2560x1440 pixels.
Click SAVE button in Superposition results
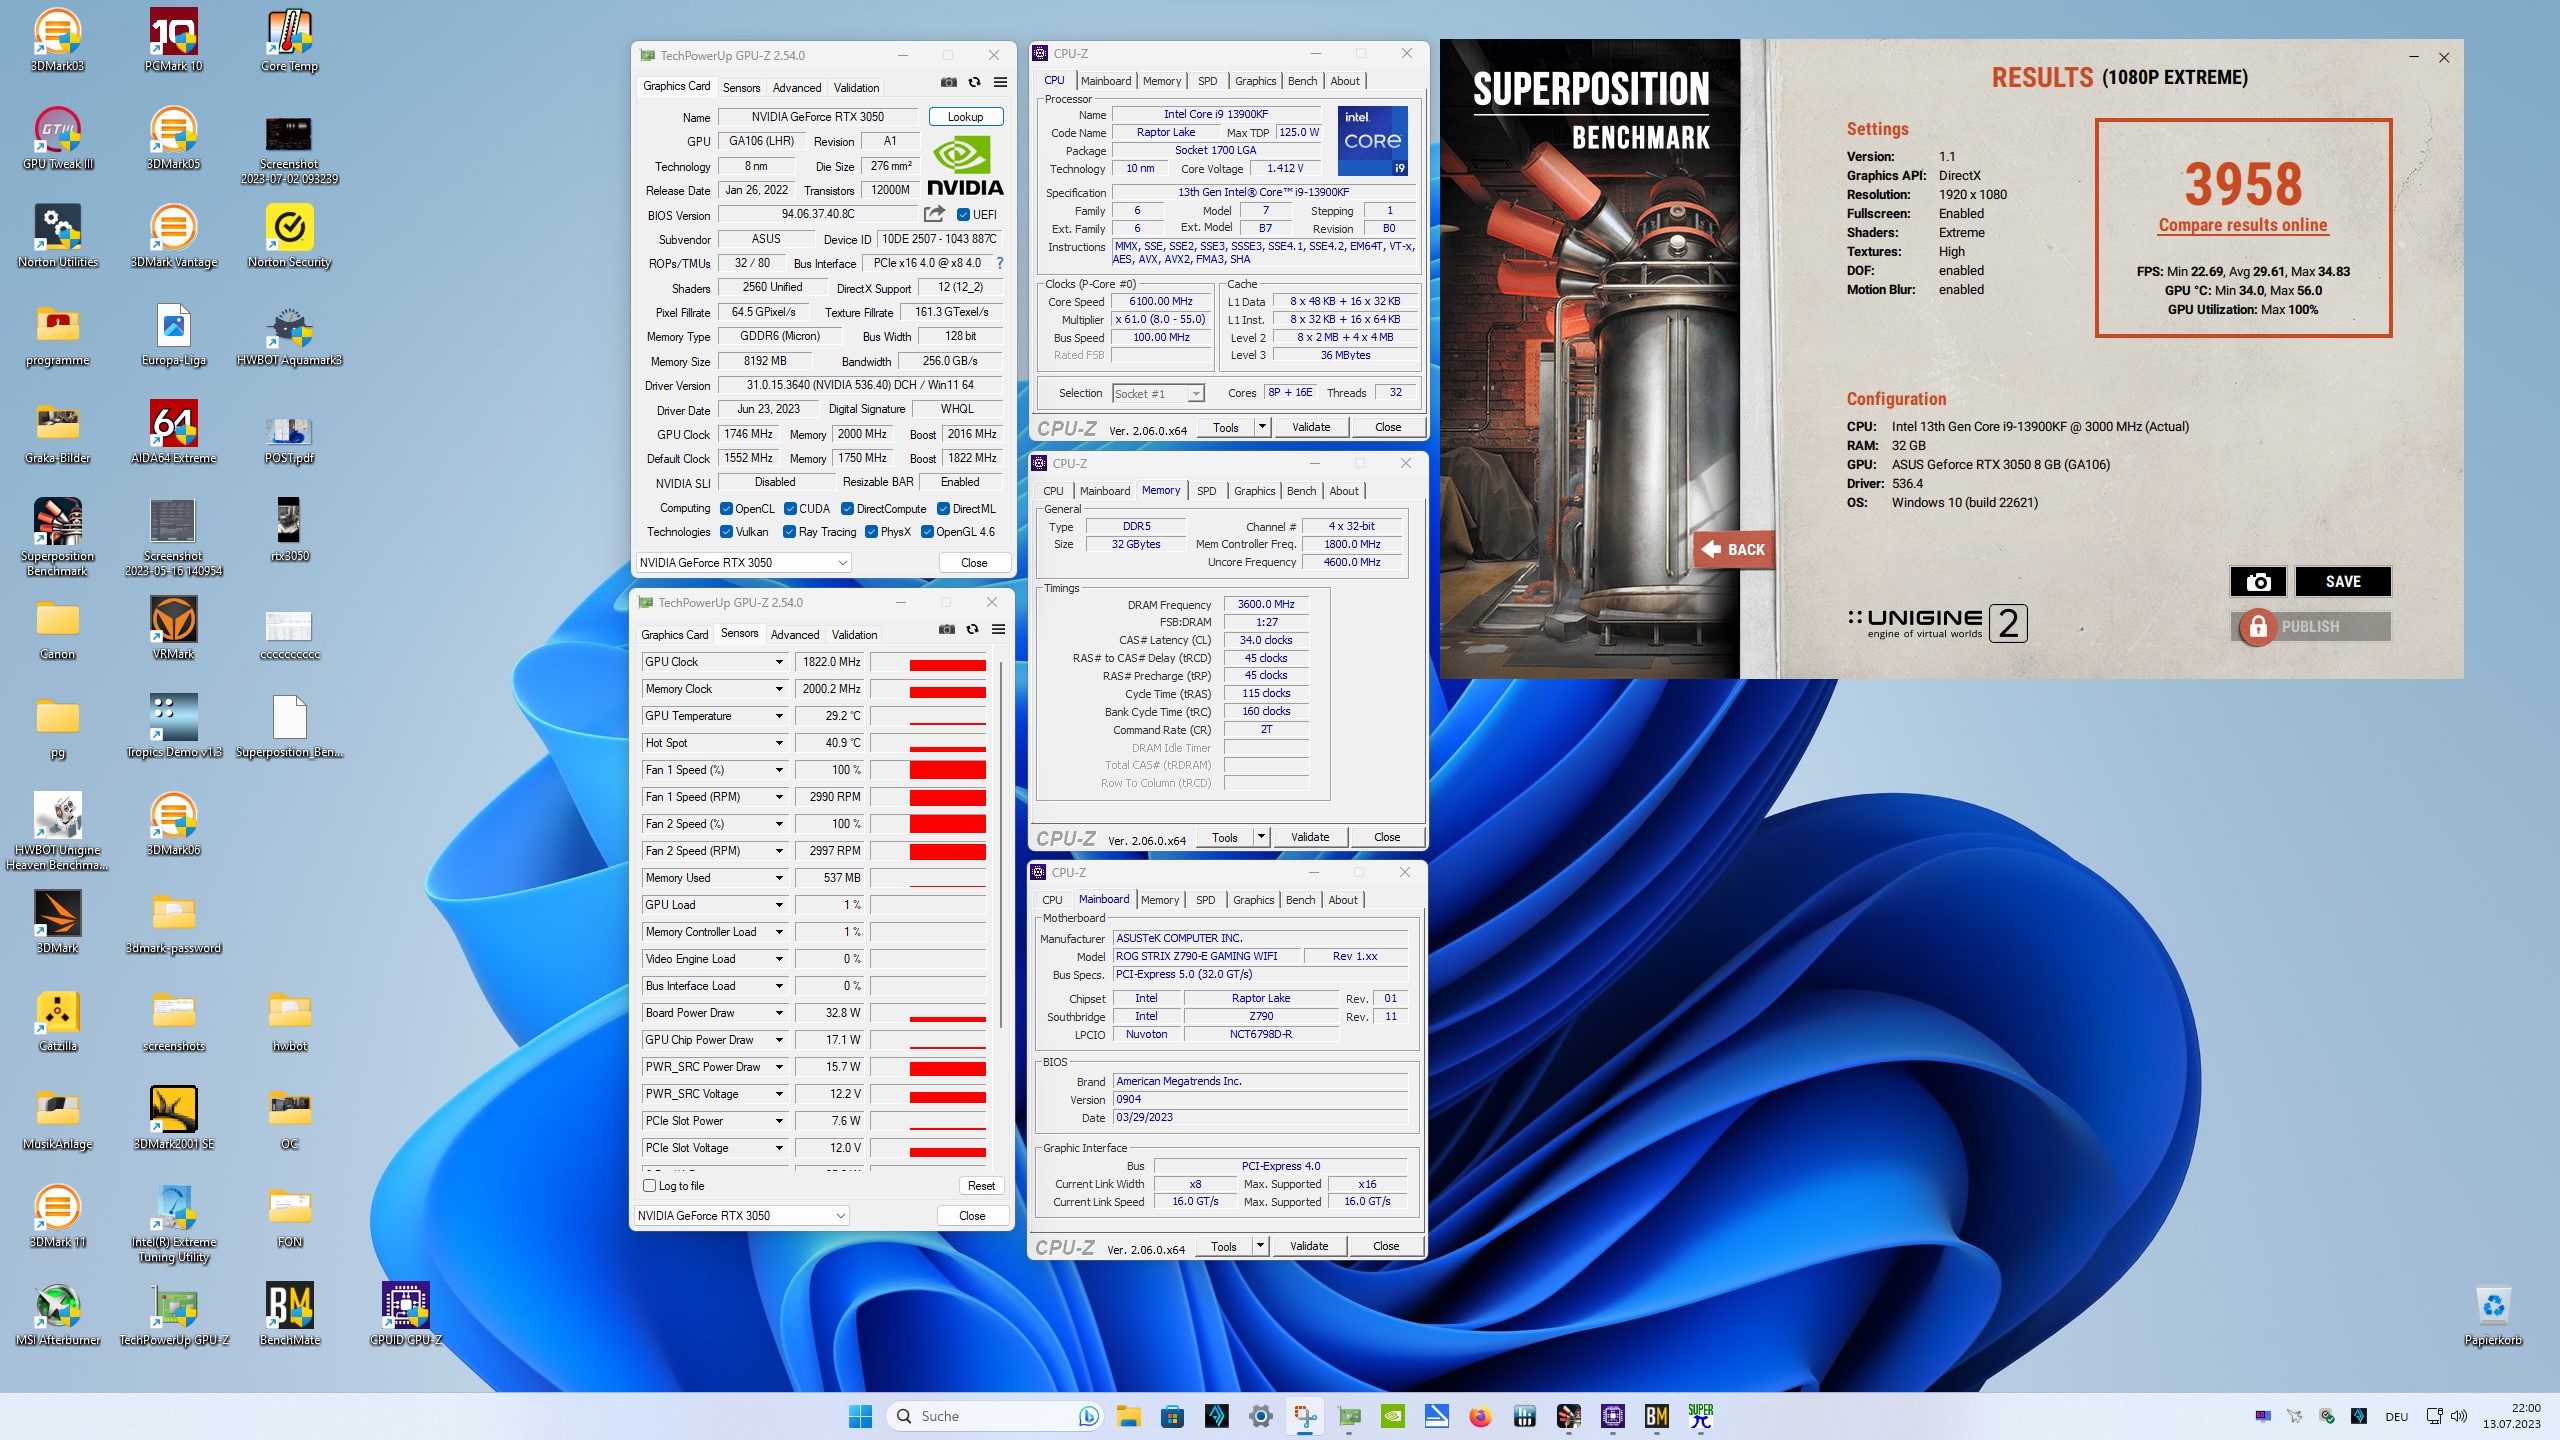[2343, 582]
